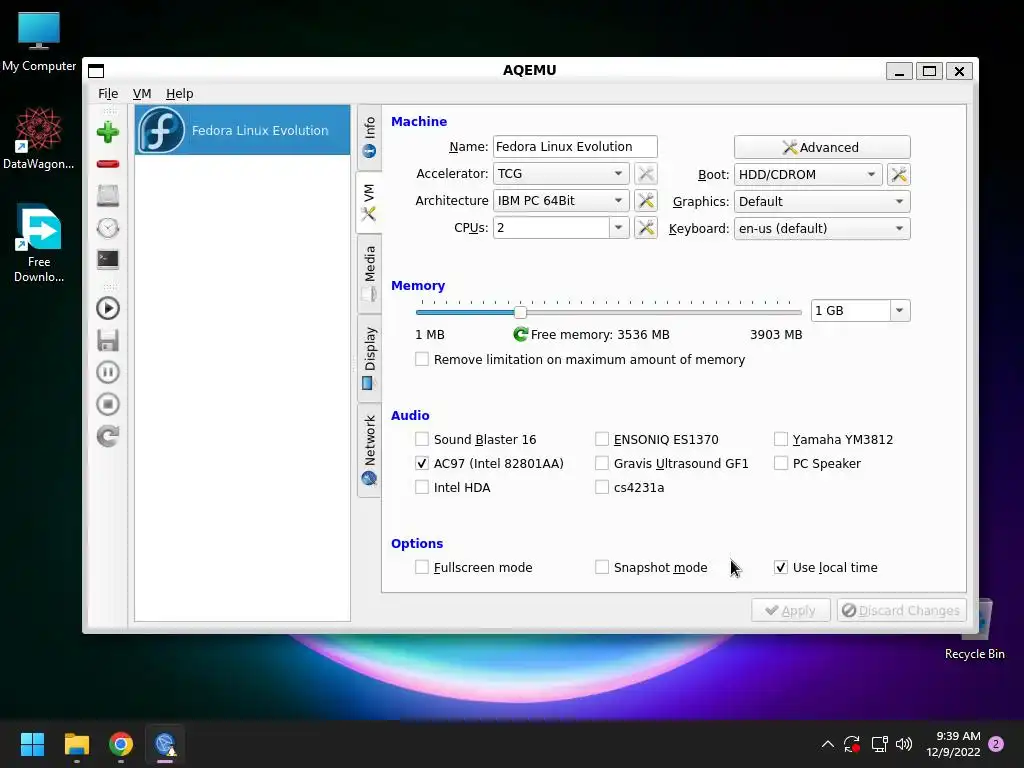Open the VM menu

(142, 93)
